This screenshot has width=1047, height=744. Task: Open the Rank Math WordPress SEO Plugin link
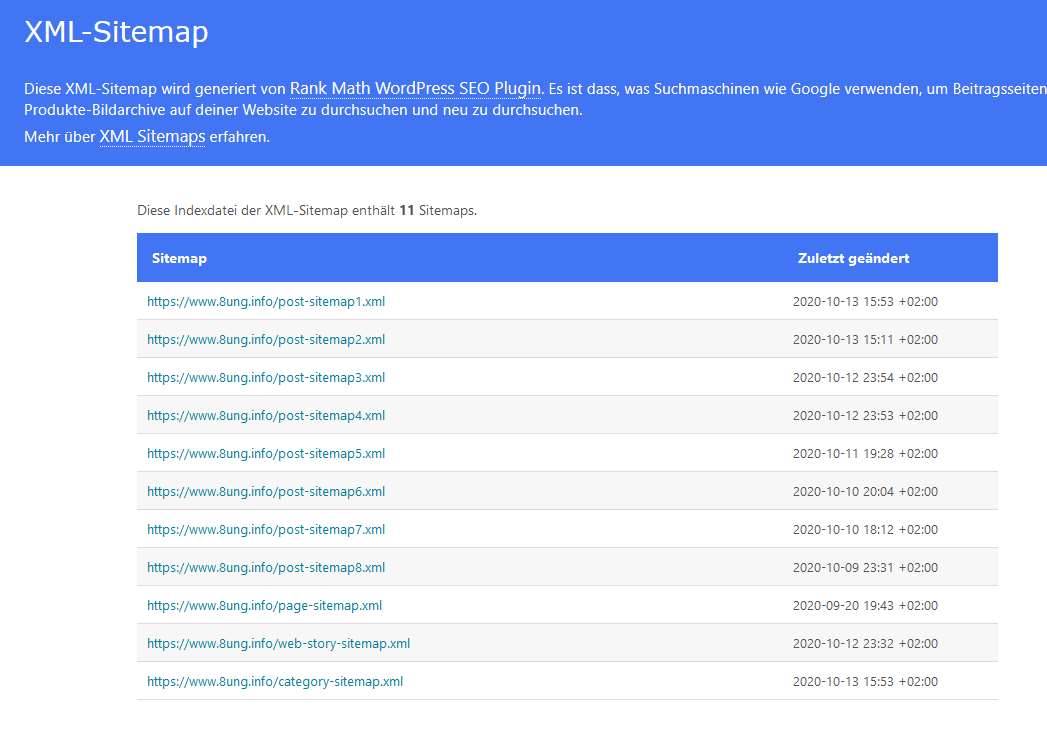(x=414, y=88)
